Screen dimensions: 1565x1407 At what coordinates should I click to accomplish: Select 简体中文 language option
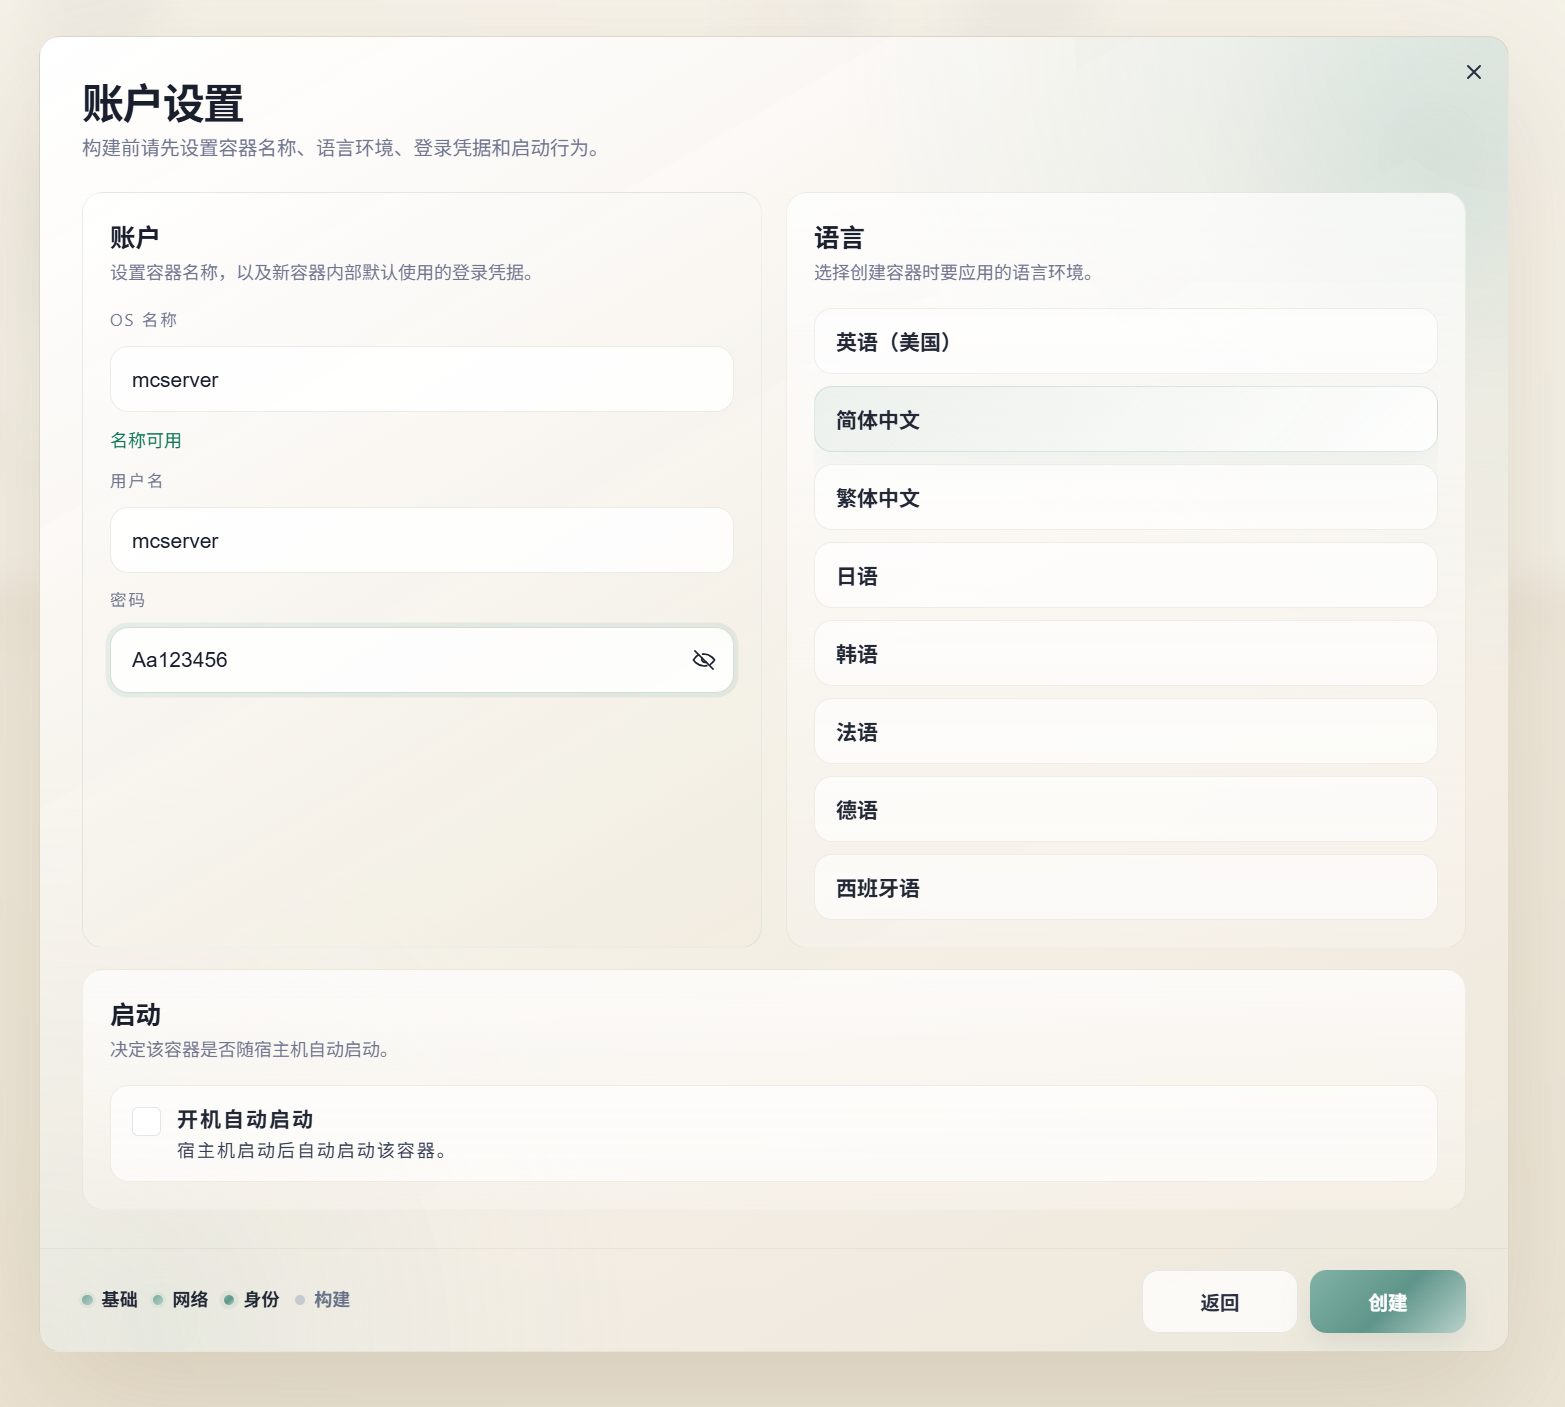[1125, 420]
